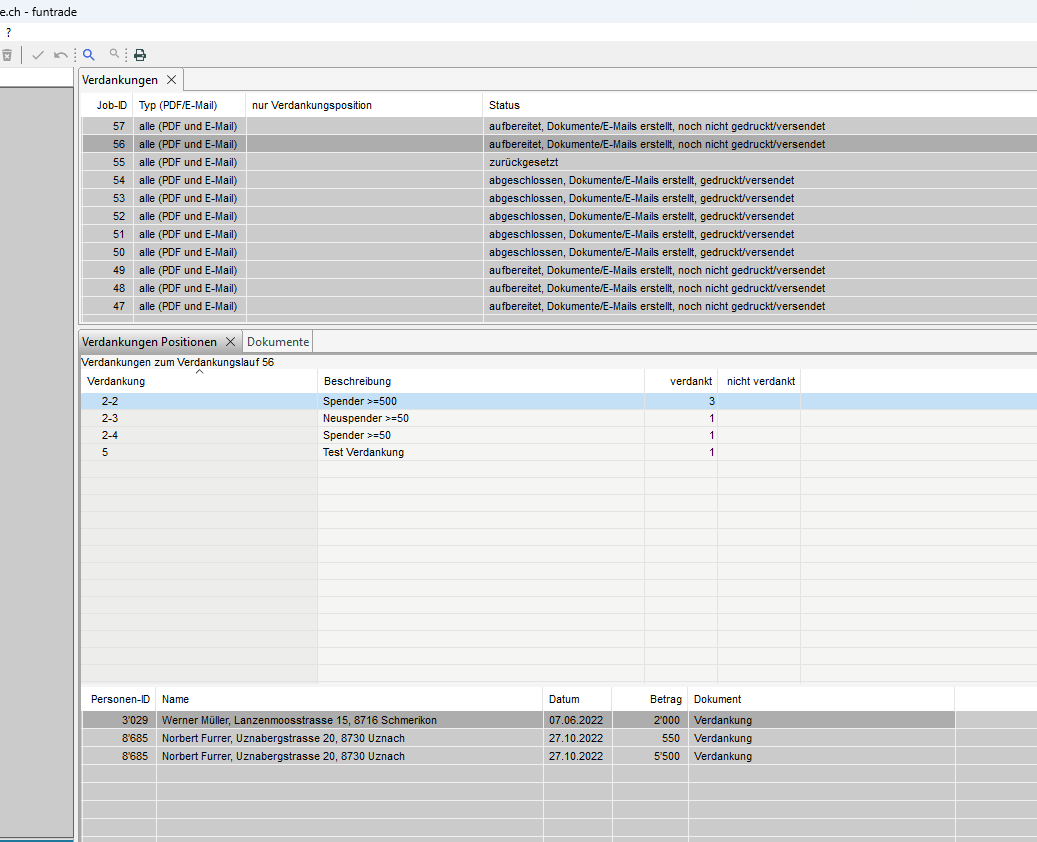The image size is (1037, 842).
Task: Click the Betrag column header
Action: click(x=665, y=699)
